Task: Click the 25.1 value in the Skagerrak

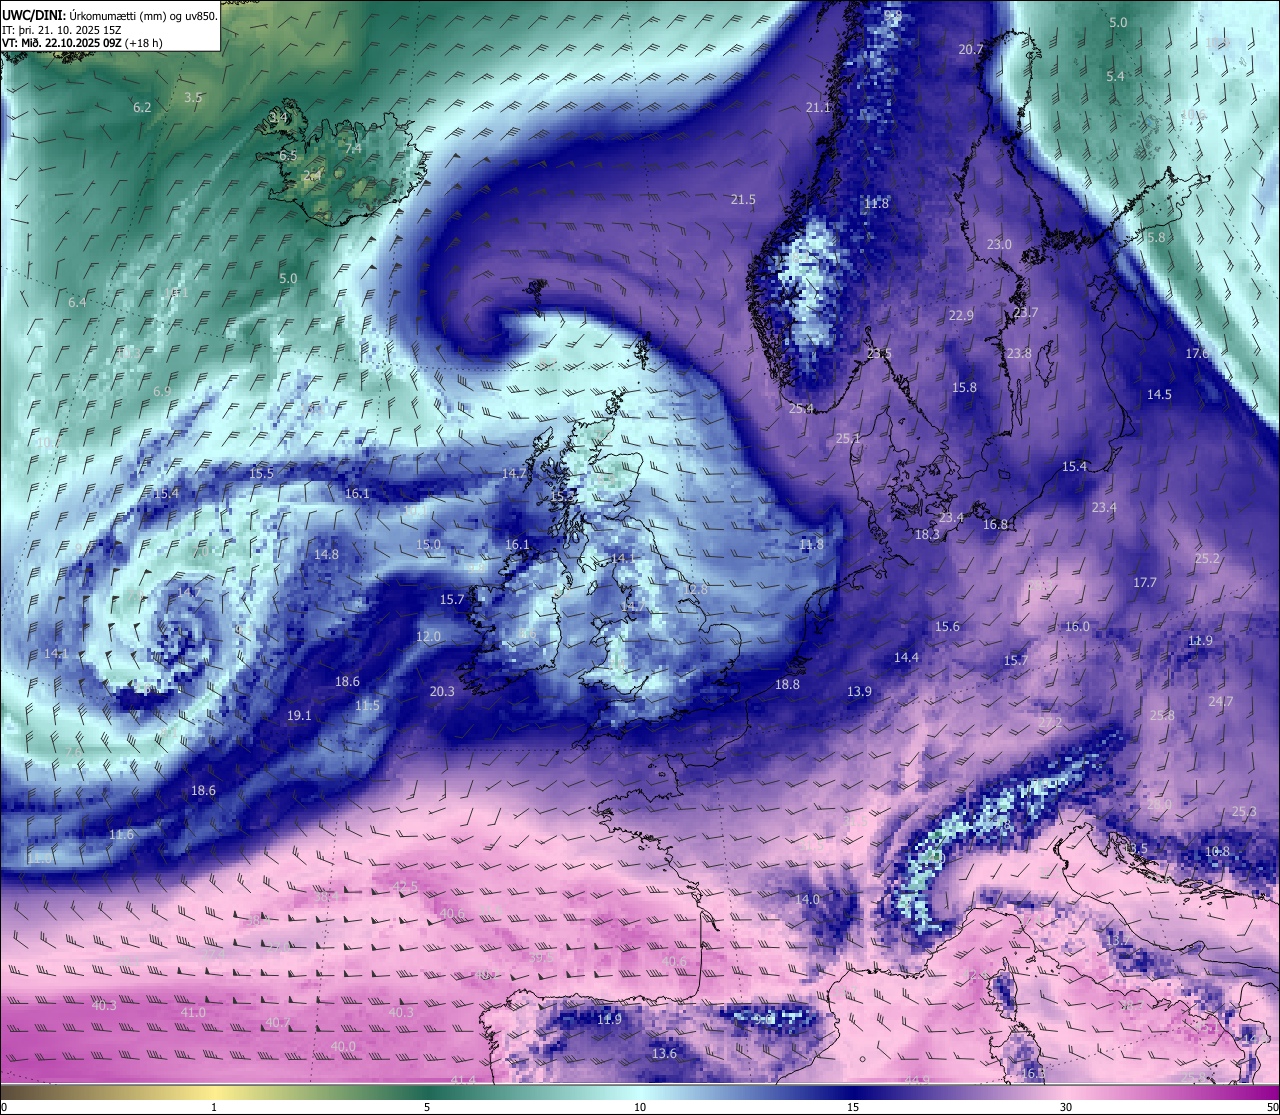Action: pyautogui.click(x=848, y=438)
